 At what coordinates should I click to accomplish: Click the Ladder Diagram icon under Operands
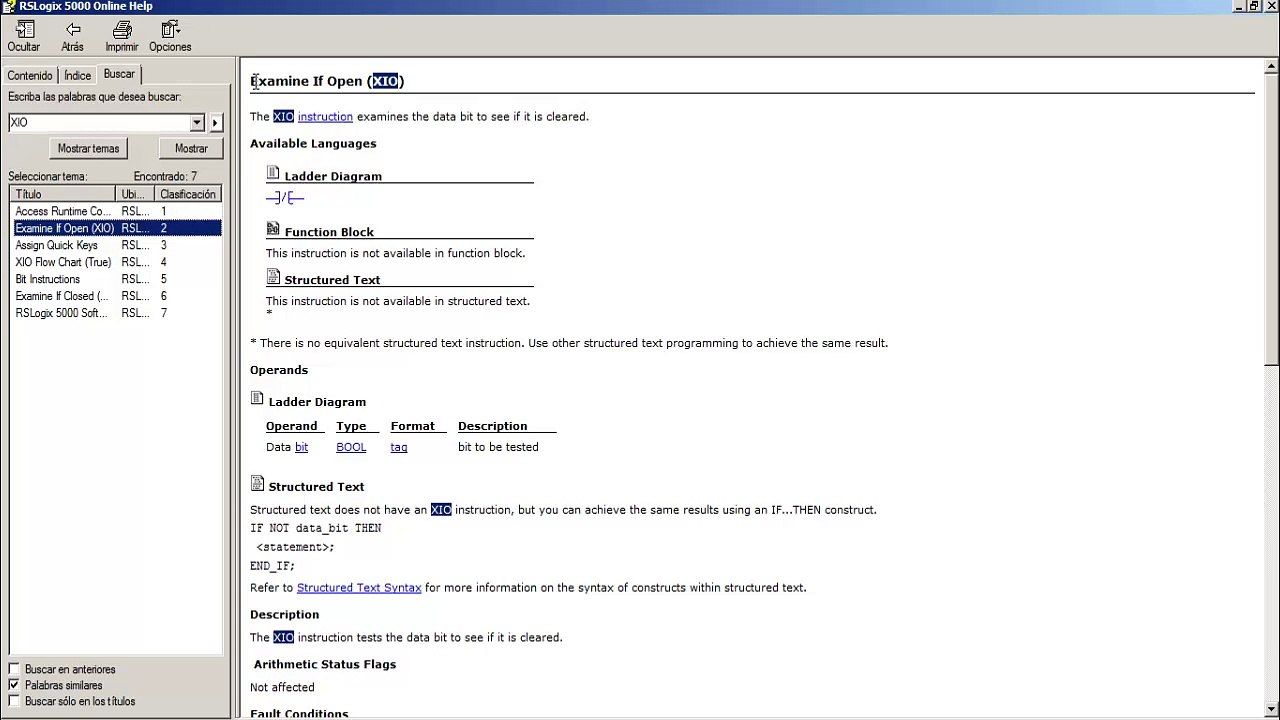pyautogui.click(x=257, y=400)
